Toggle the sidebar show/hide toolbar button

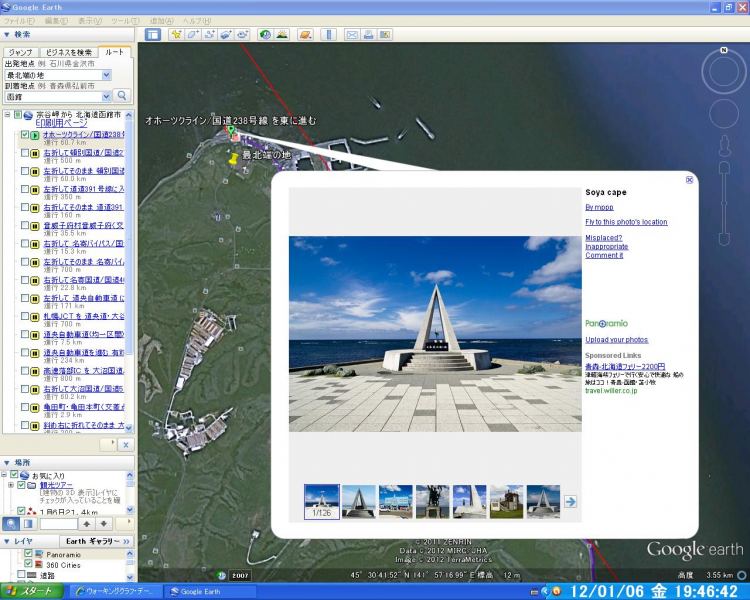click(x=153, y=34)
